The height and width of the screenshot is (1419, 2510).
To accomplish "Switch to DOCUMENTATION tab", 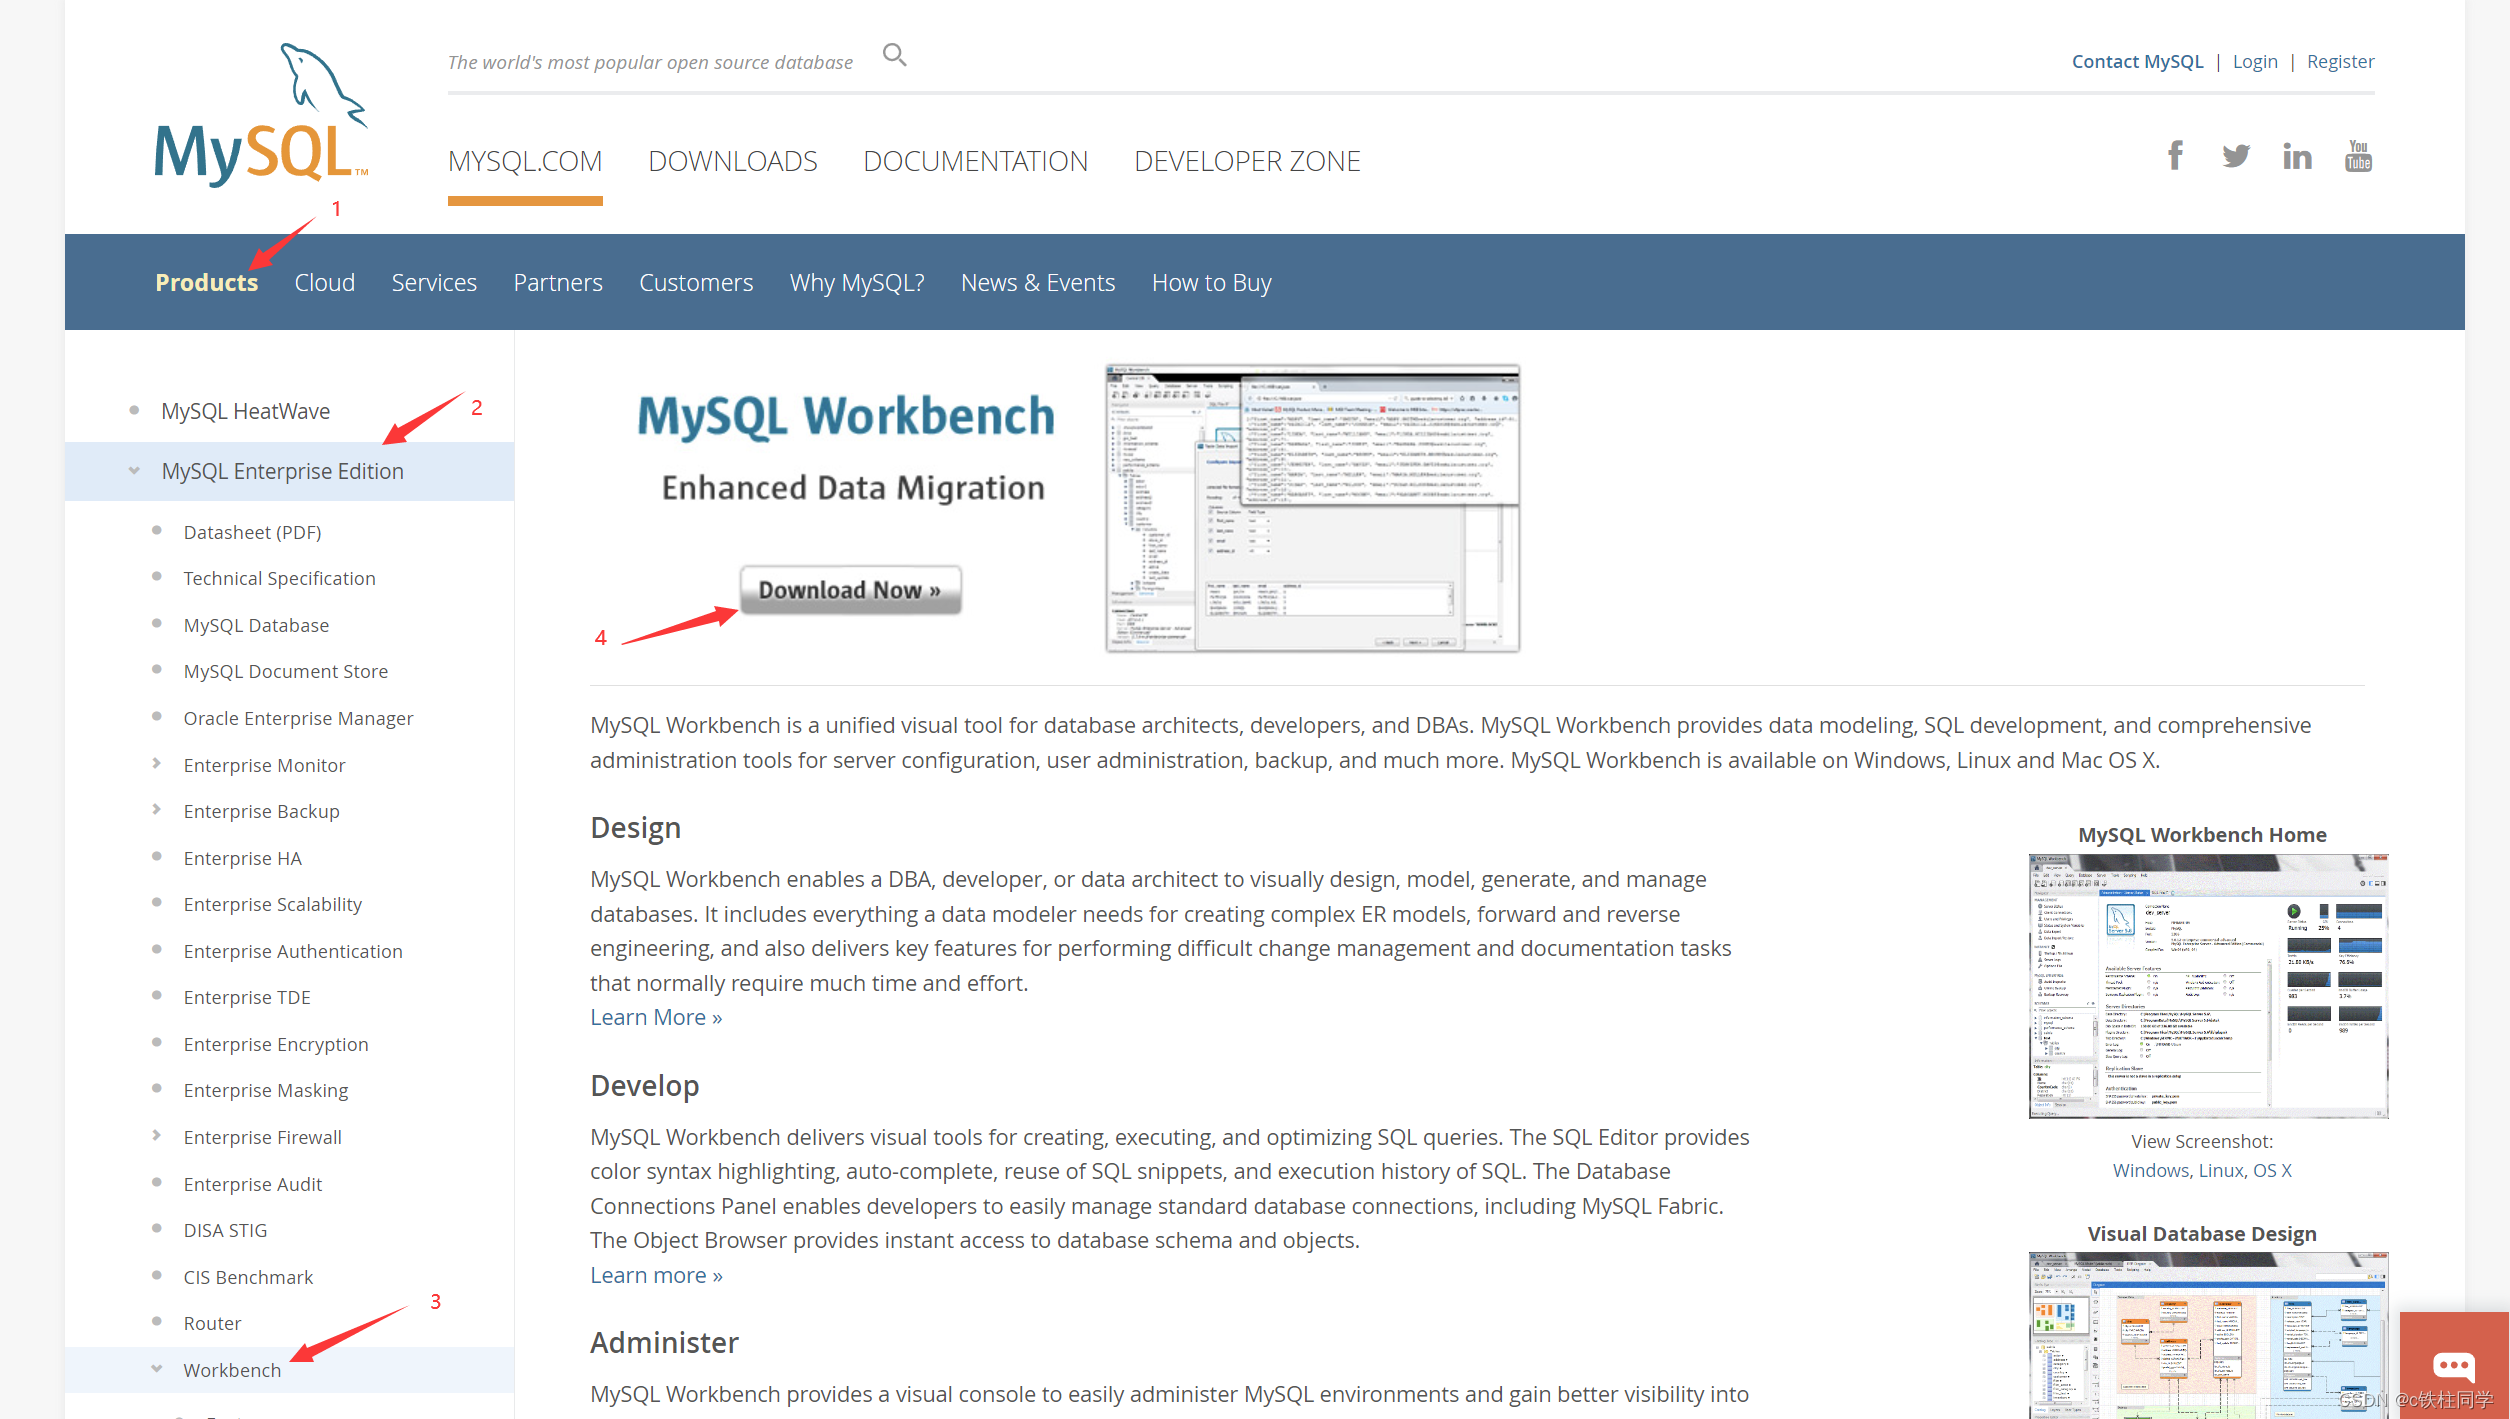I will coord(976,161).
